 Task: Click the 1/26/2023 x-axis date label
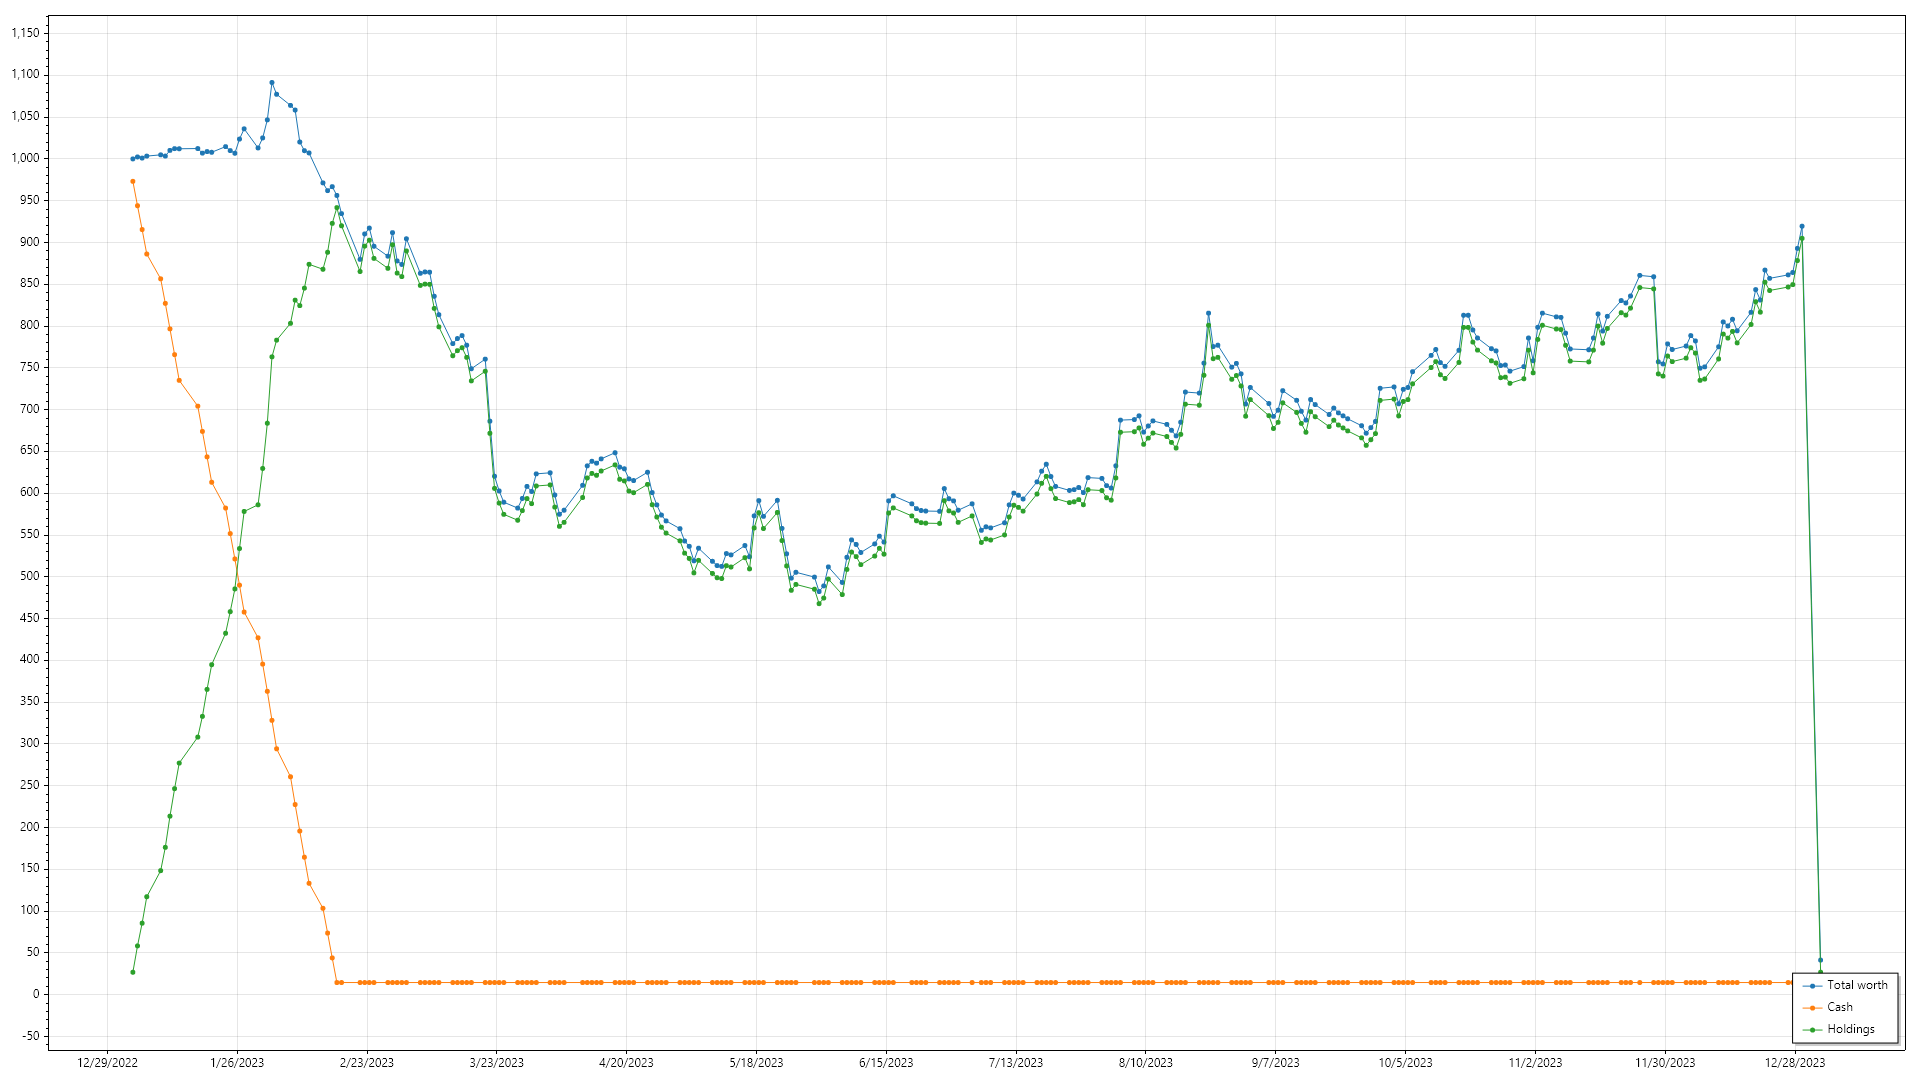coord(237,1063)
